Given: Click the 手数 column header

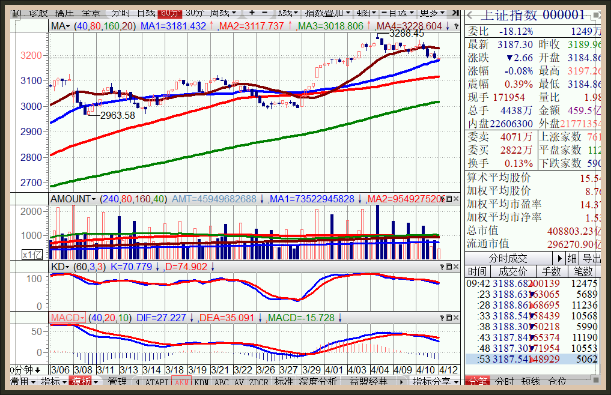Looking at the screenshot, I should click(x=551, y=271).
